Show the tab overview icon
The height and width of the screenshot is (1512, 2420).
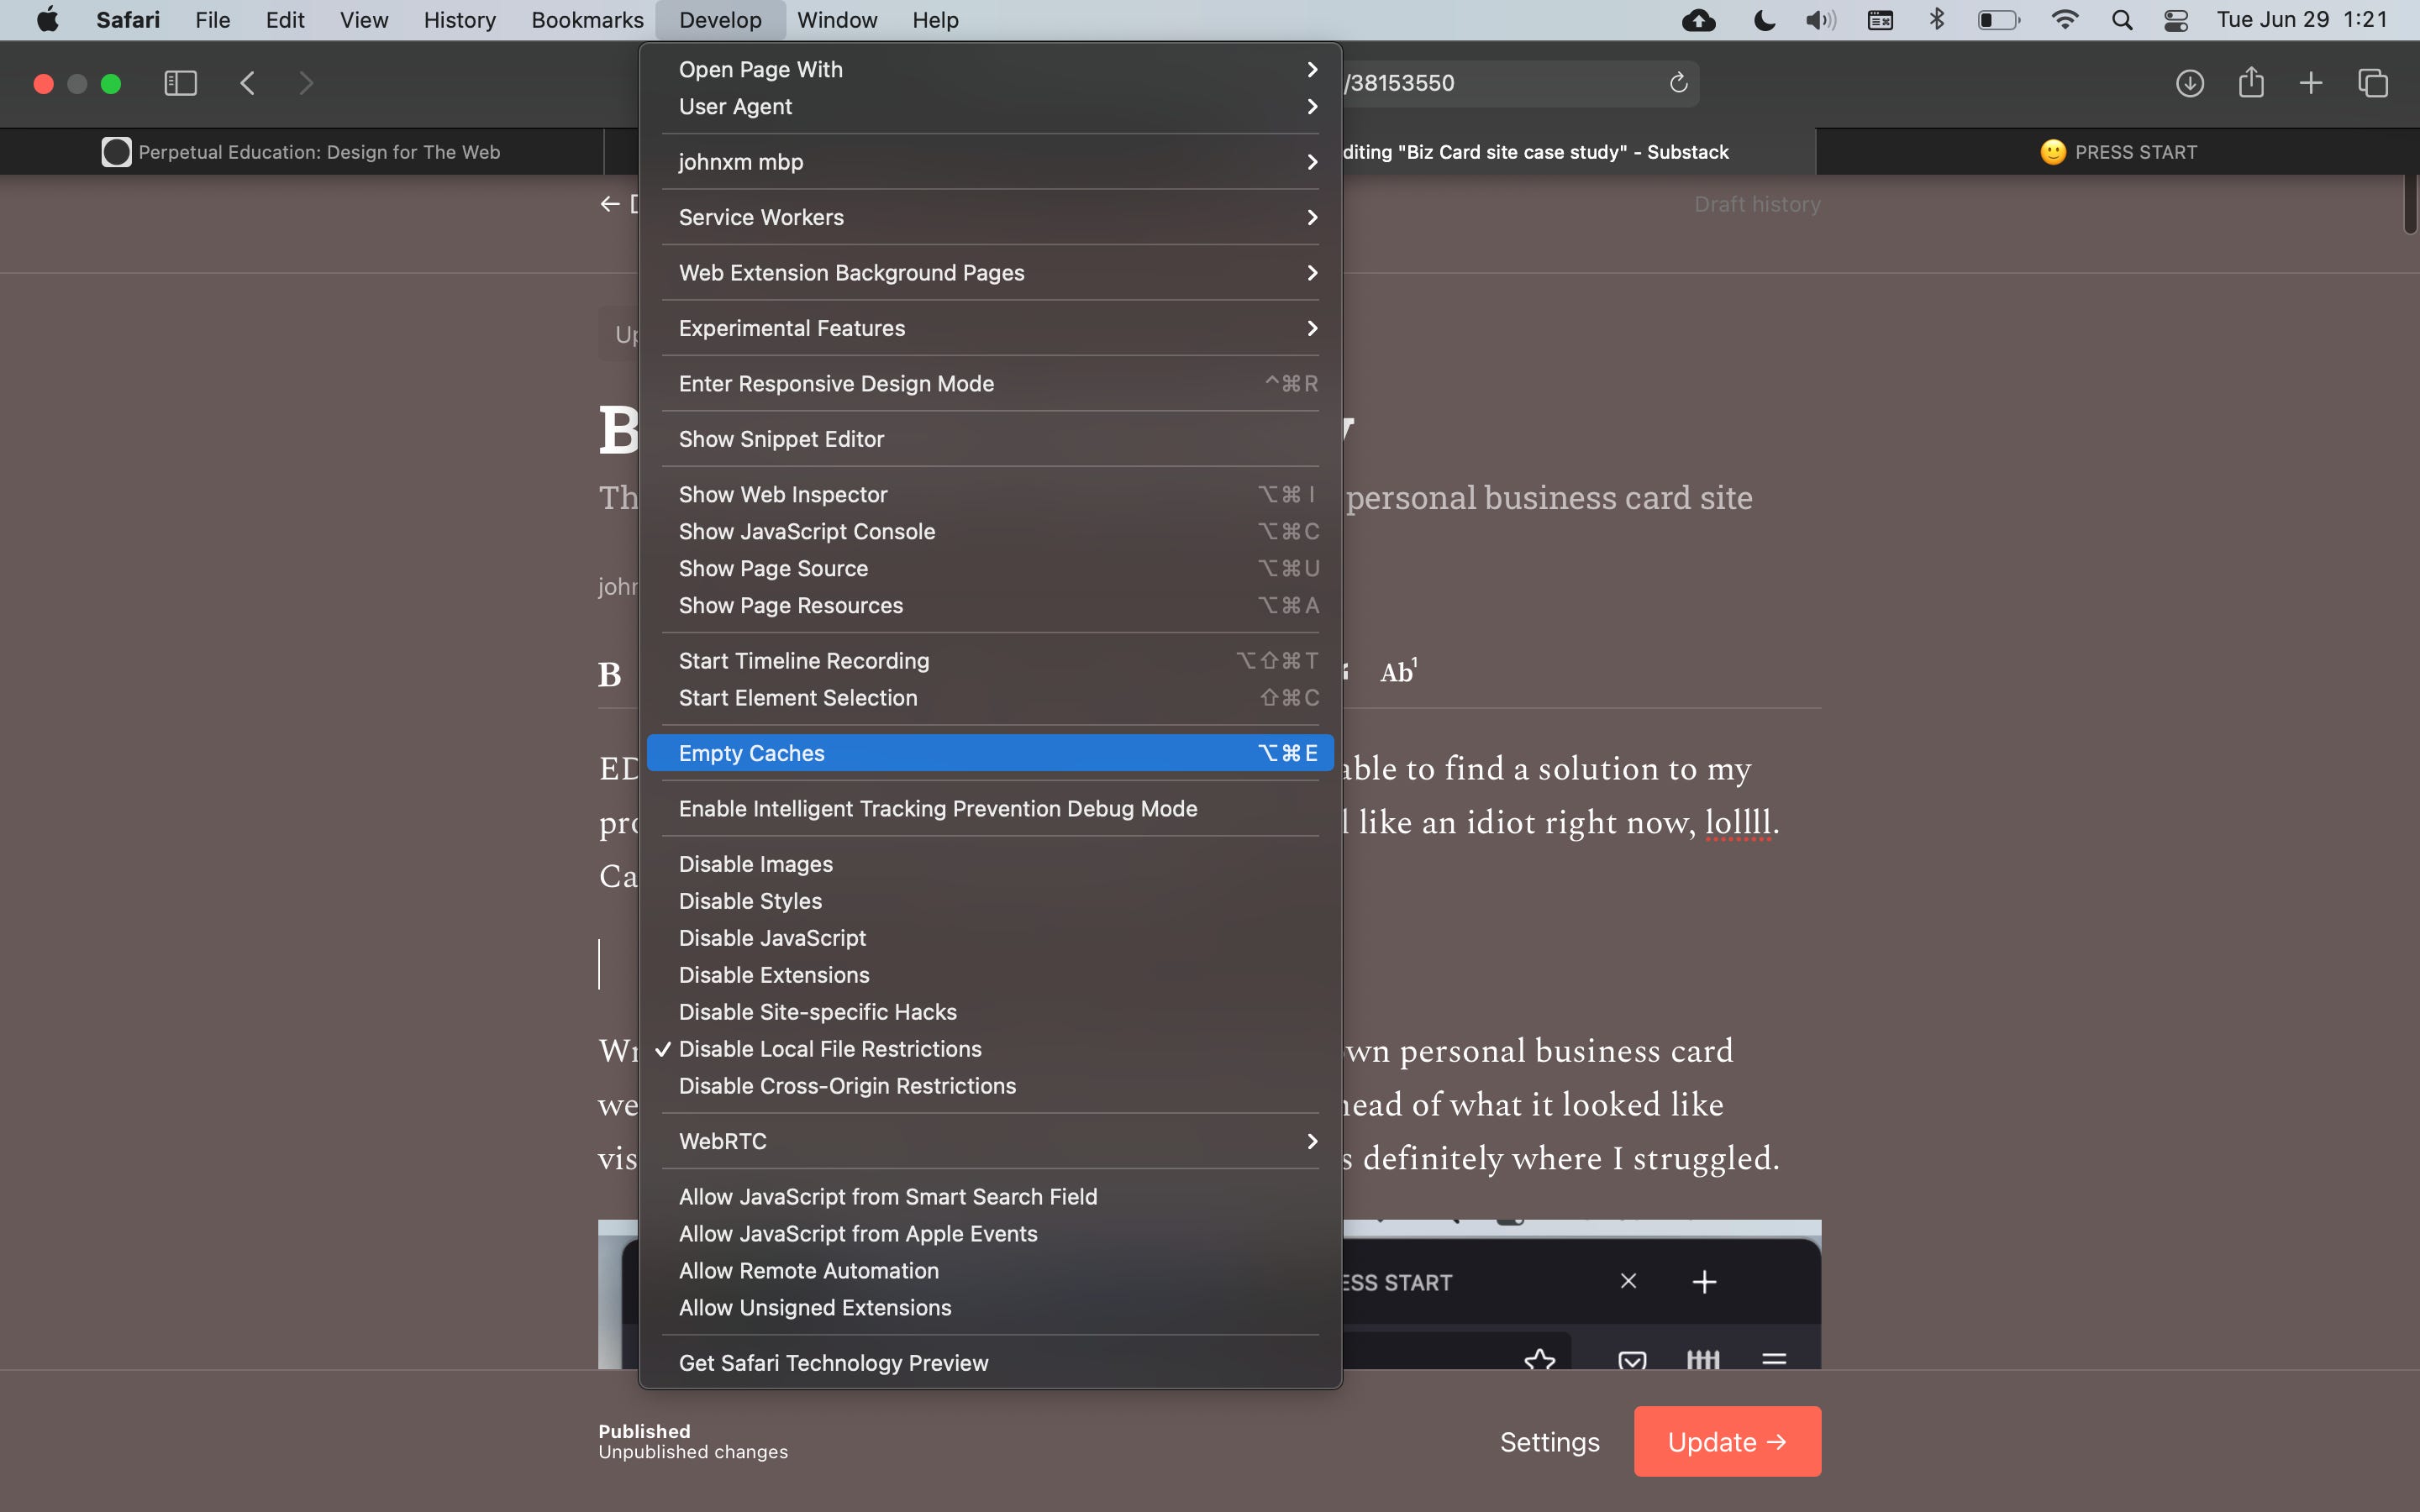click(2373, 83)
